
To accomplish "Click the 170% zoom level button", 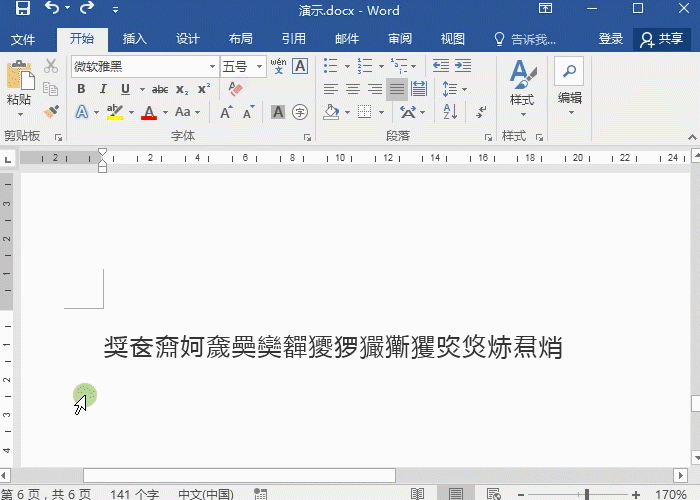I will pyautogui.click(x=671, y=494).
